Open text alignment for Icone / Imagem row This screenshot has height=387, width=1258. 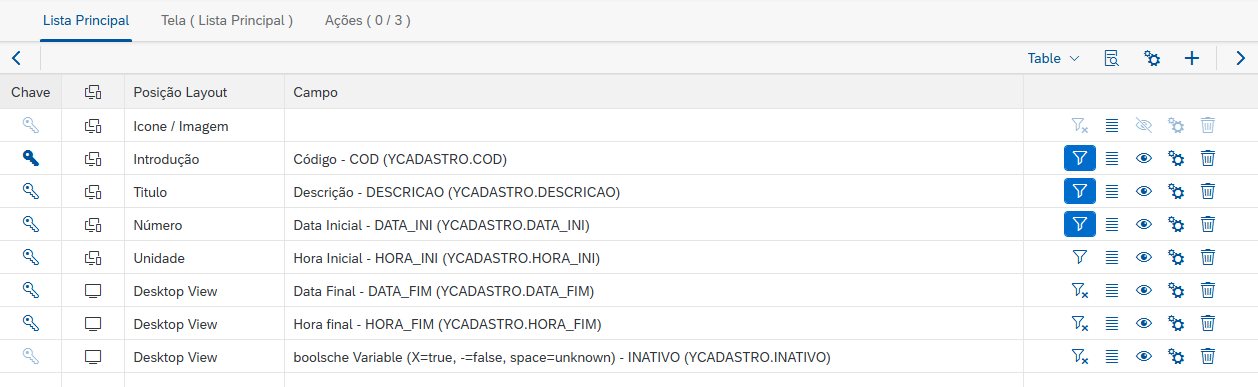[x=1112, y=125]
